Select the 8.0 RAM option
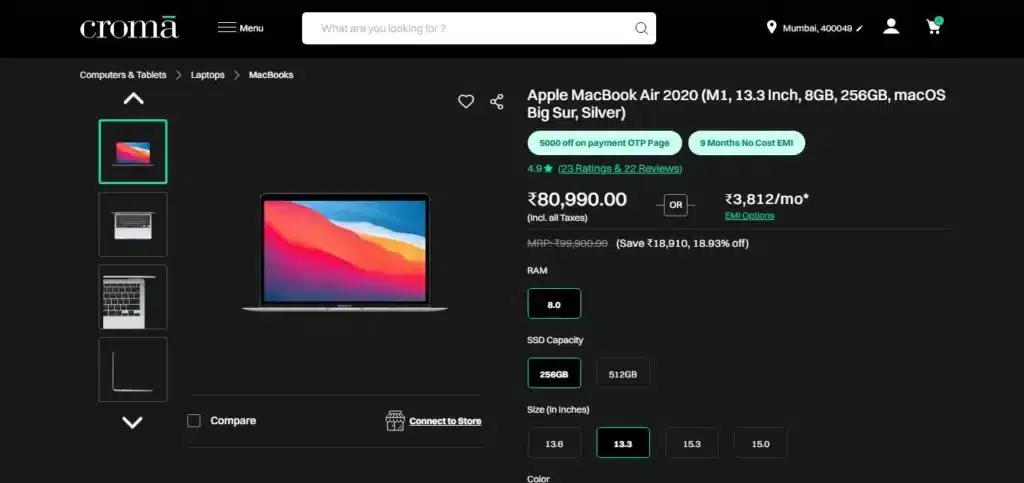The height and width of the screenshot is (483, 1024). (554, 304)
